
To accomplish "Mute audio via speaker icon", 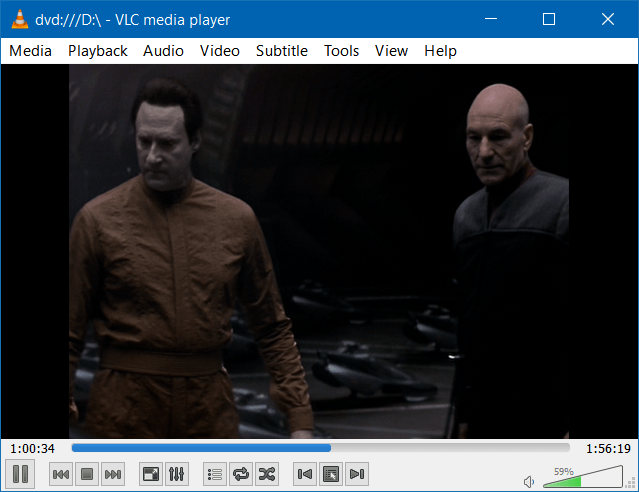I will (x=529, y=482).
